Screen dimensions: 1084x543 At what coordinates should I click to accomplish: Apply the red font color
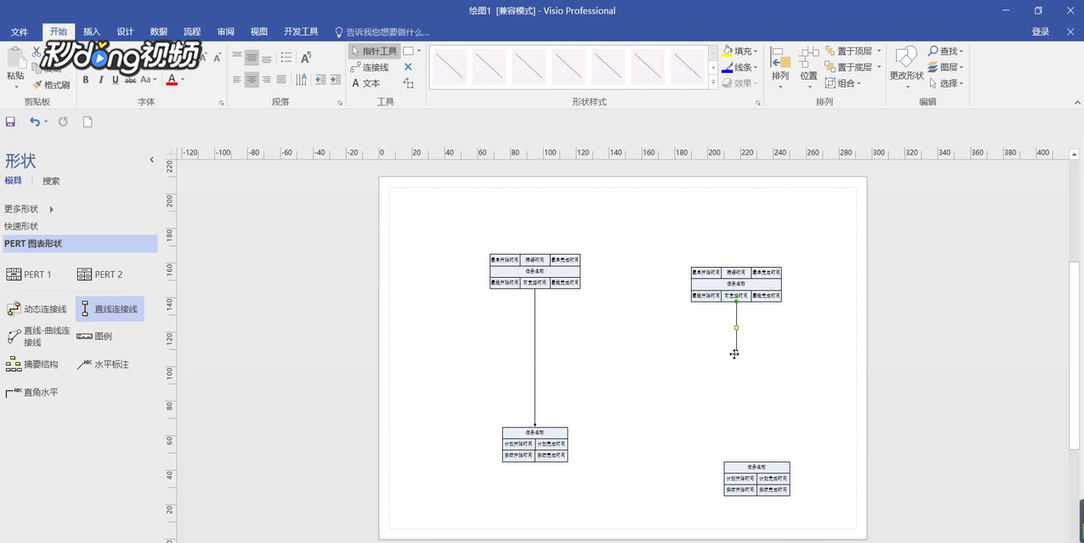coord(171,80)
